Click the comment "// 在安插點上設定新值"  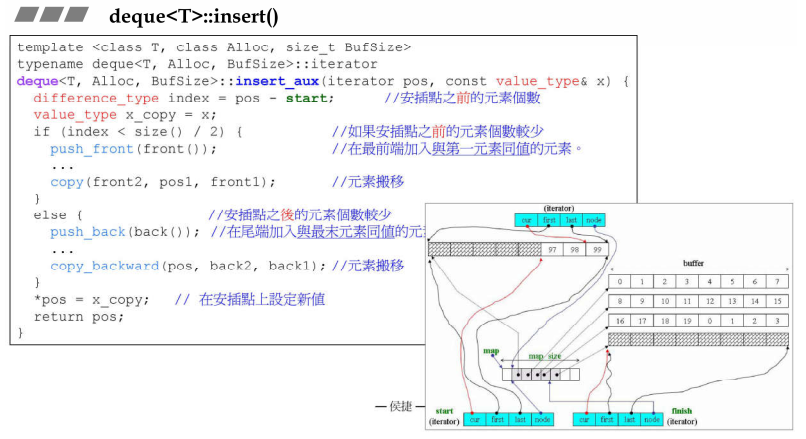pyautogui.click(x=250, y=299)
